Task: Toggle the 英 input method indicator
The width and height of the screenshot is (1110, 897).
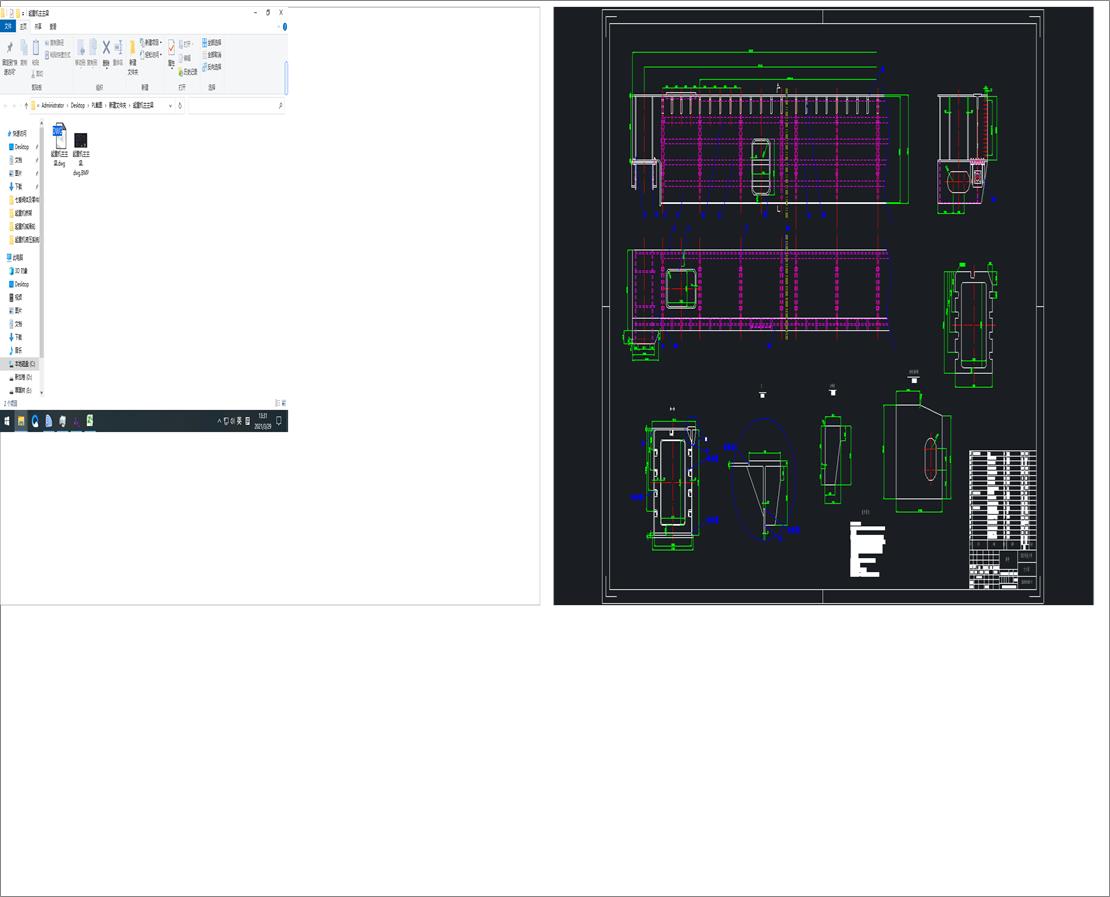Action: pyautogui.click(x=239, y=421)
